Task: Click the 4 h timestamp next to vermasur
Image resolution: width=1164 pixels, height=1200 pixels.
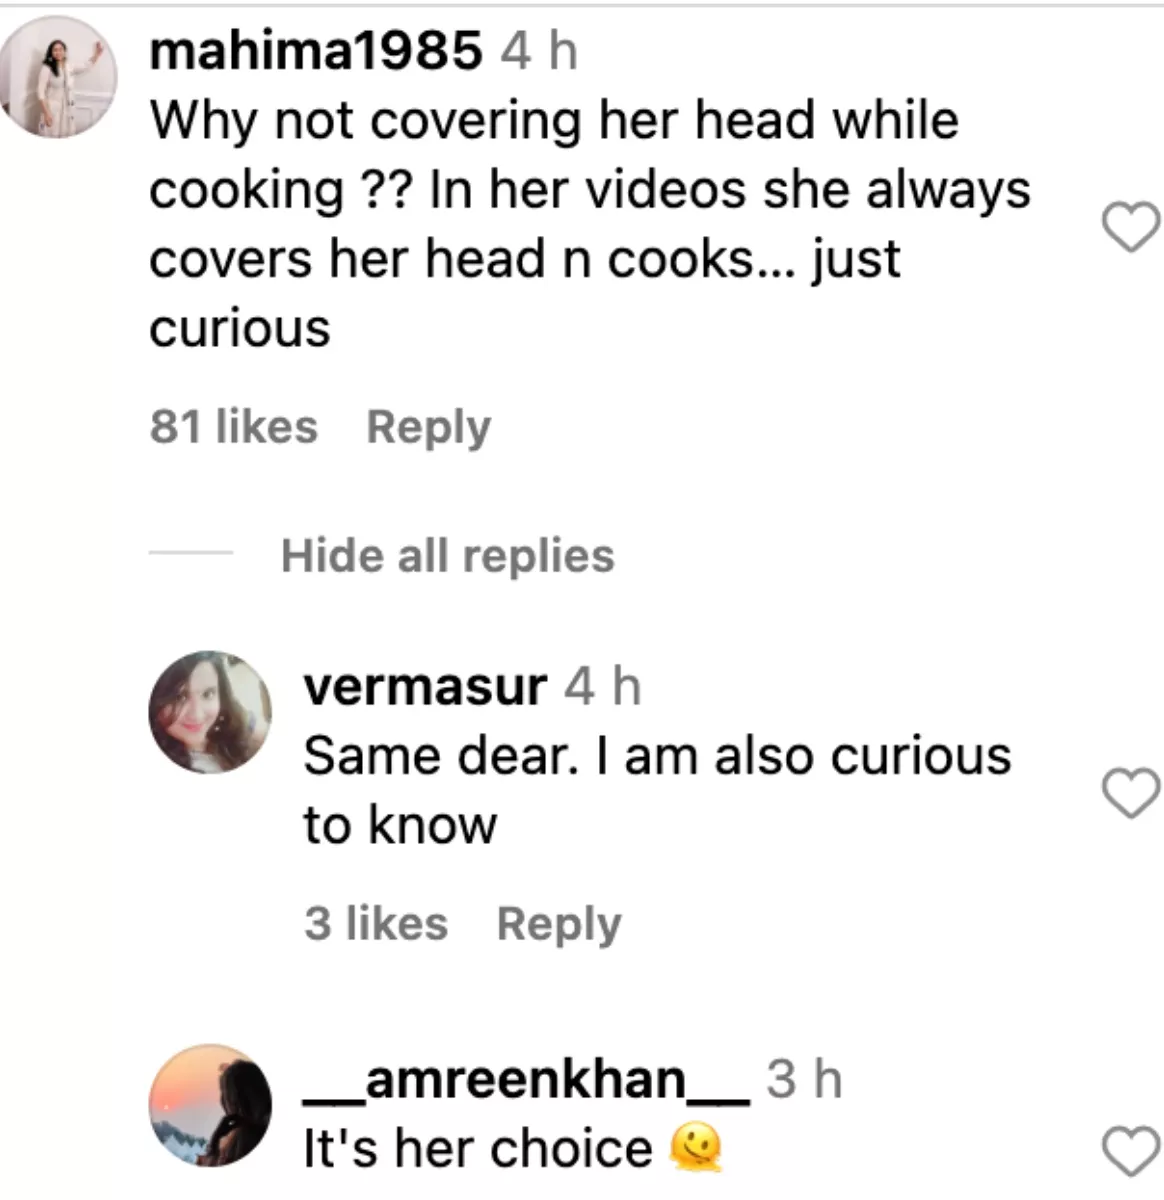Action: 602,687
